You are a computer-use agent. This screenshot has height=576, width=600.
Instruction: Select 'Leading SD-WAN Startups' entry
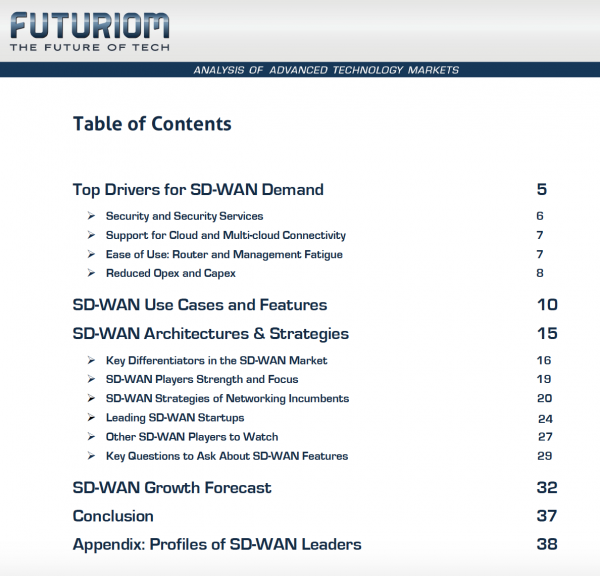pyautogui.click(x=175, y=418)
